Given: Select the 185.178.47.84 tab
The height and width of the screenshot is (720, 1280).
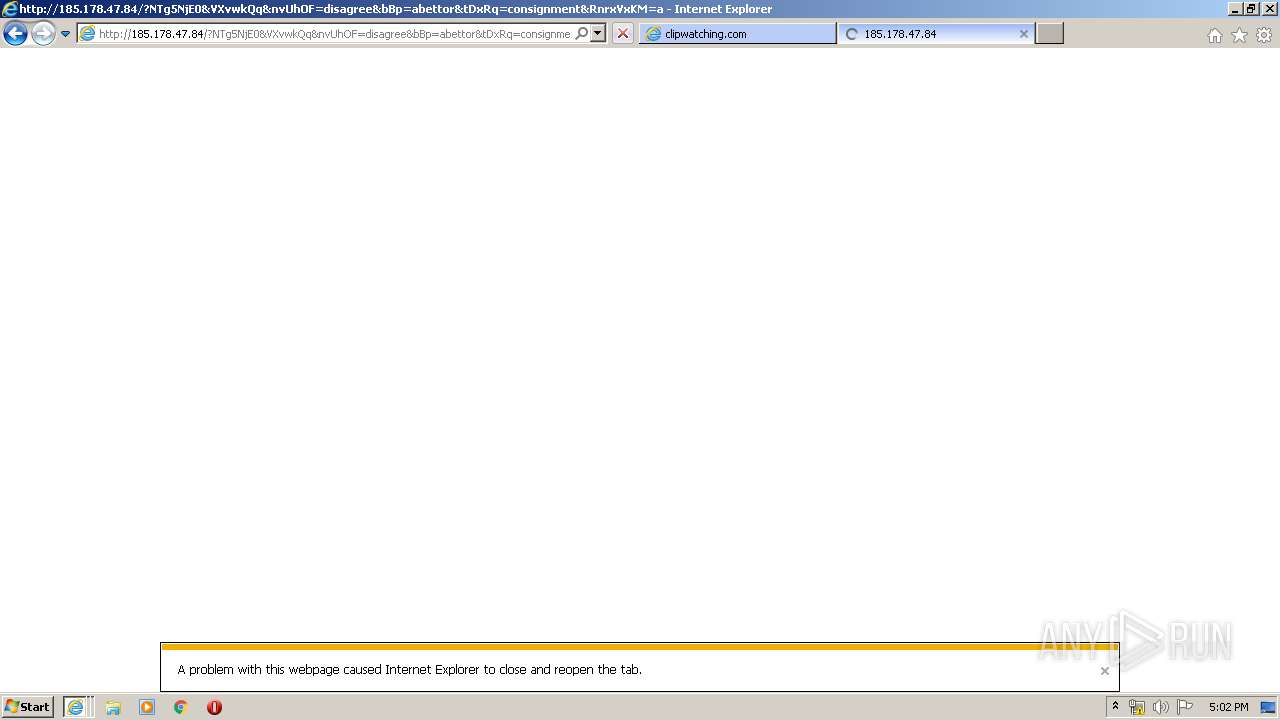Looking at the screenshot, I should tap(935, 34).
